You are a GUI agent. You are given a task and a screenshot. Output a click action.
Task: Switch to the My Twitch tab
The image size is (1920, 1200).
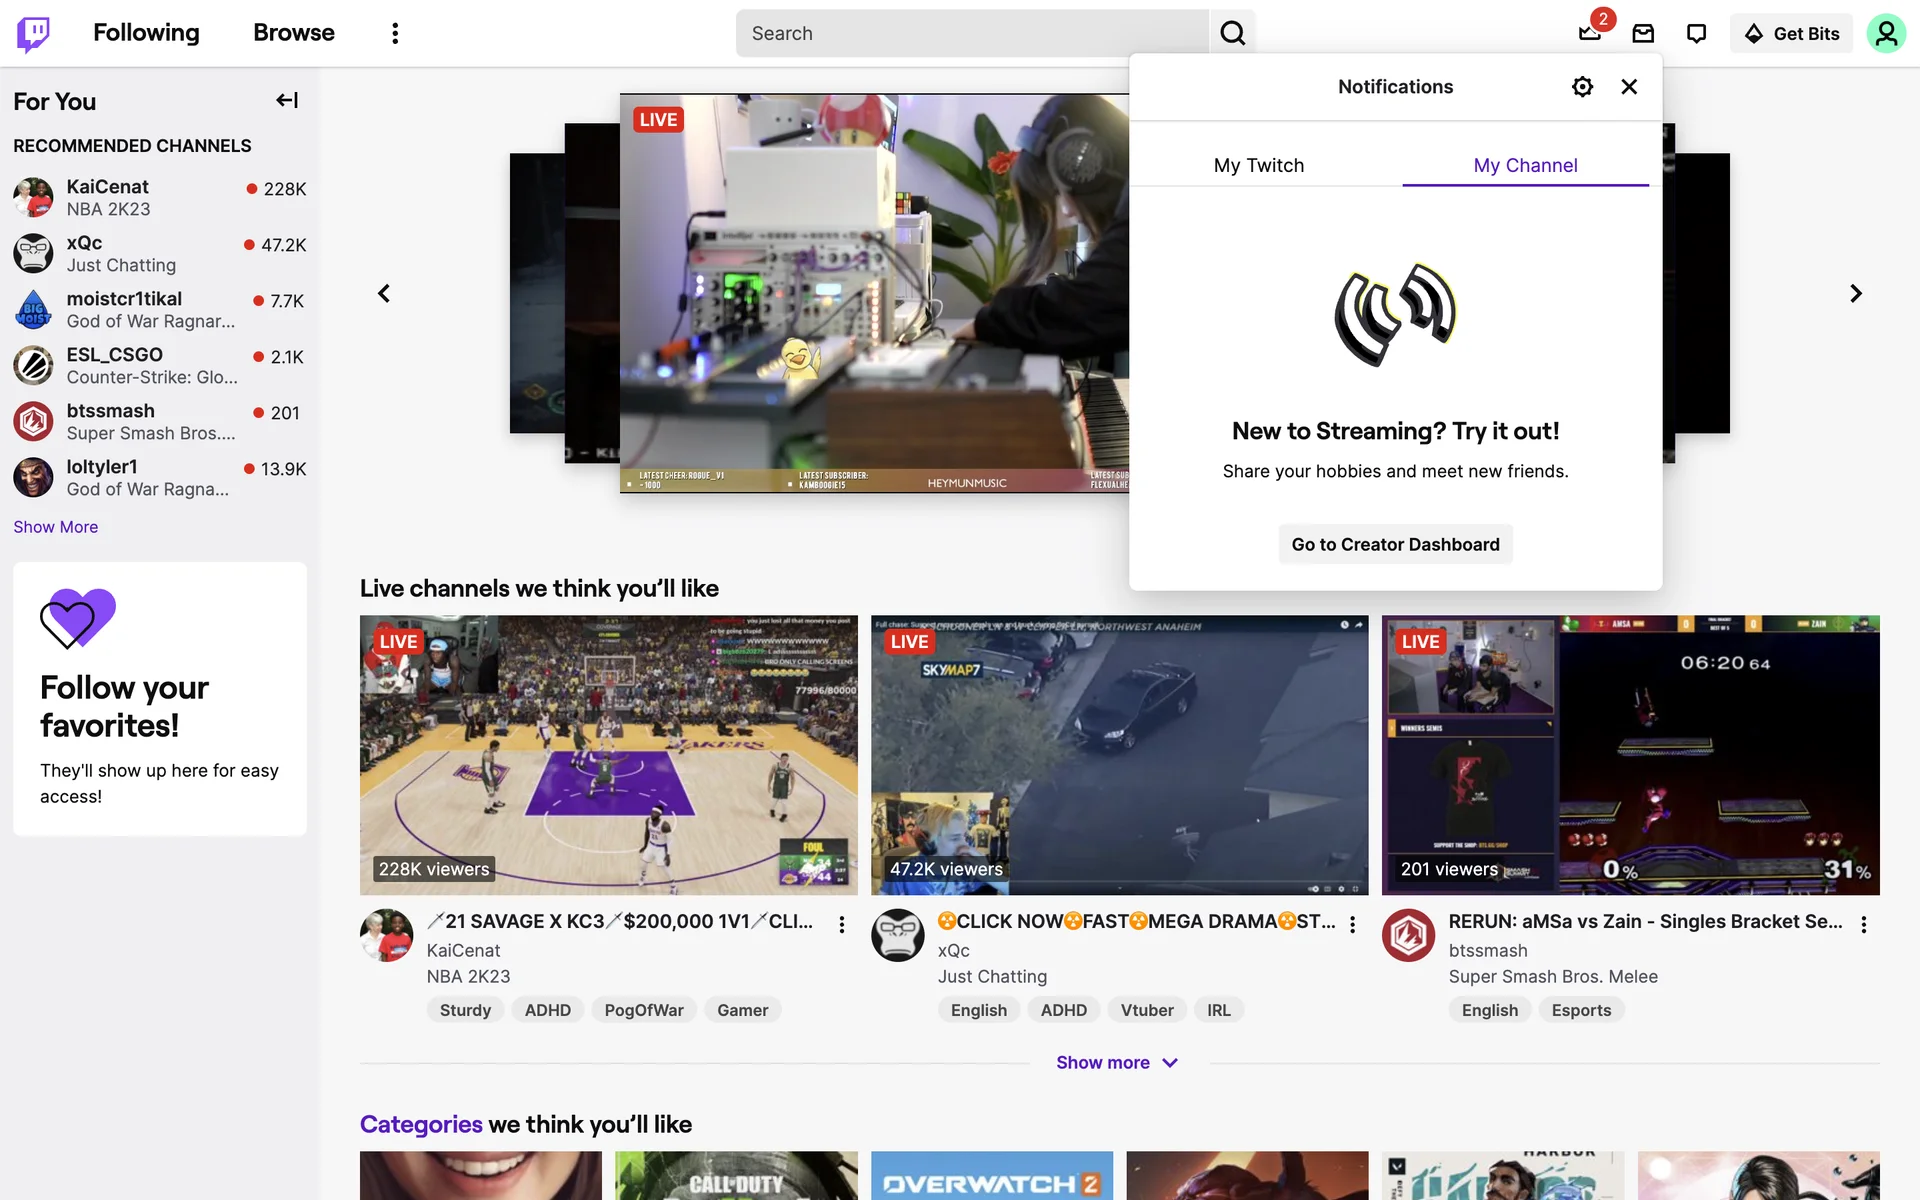pos(1258,165)
